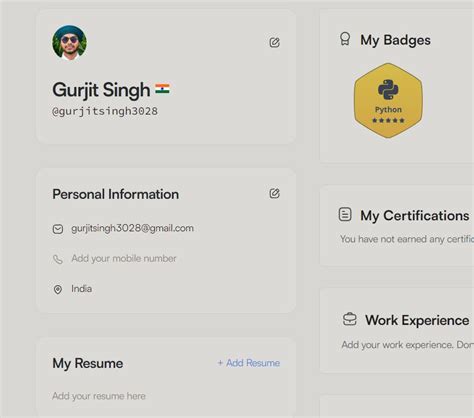
Task: Edit Personal Information with pencil icon
Action: pos(274,193)
